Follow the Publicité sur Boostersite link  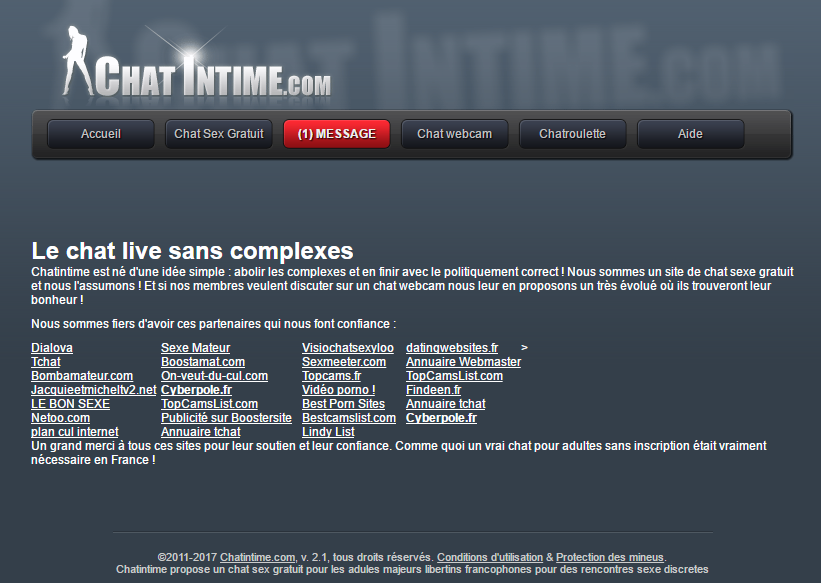tap(226, 418)
